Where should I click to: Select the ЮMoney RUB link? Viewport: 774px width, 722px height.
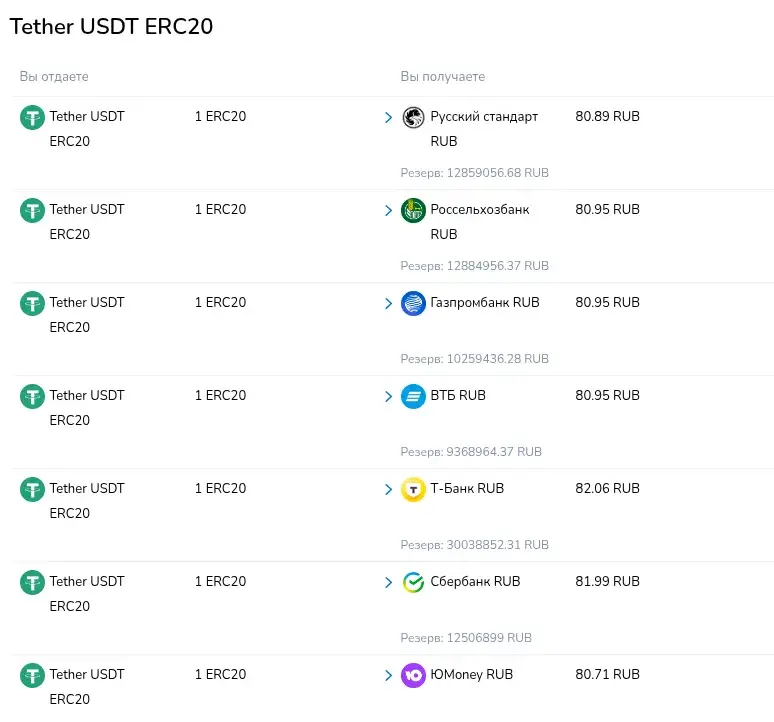(471, 674)
